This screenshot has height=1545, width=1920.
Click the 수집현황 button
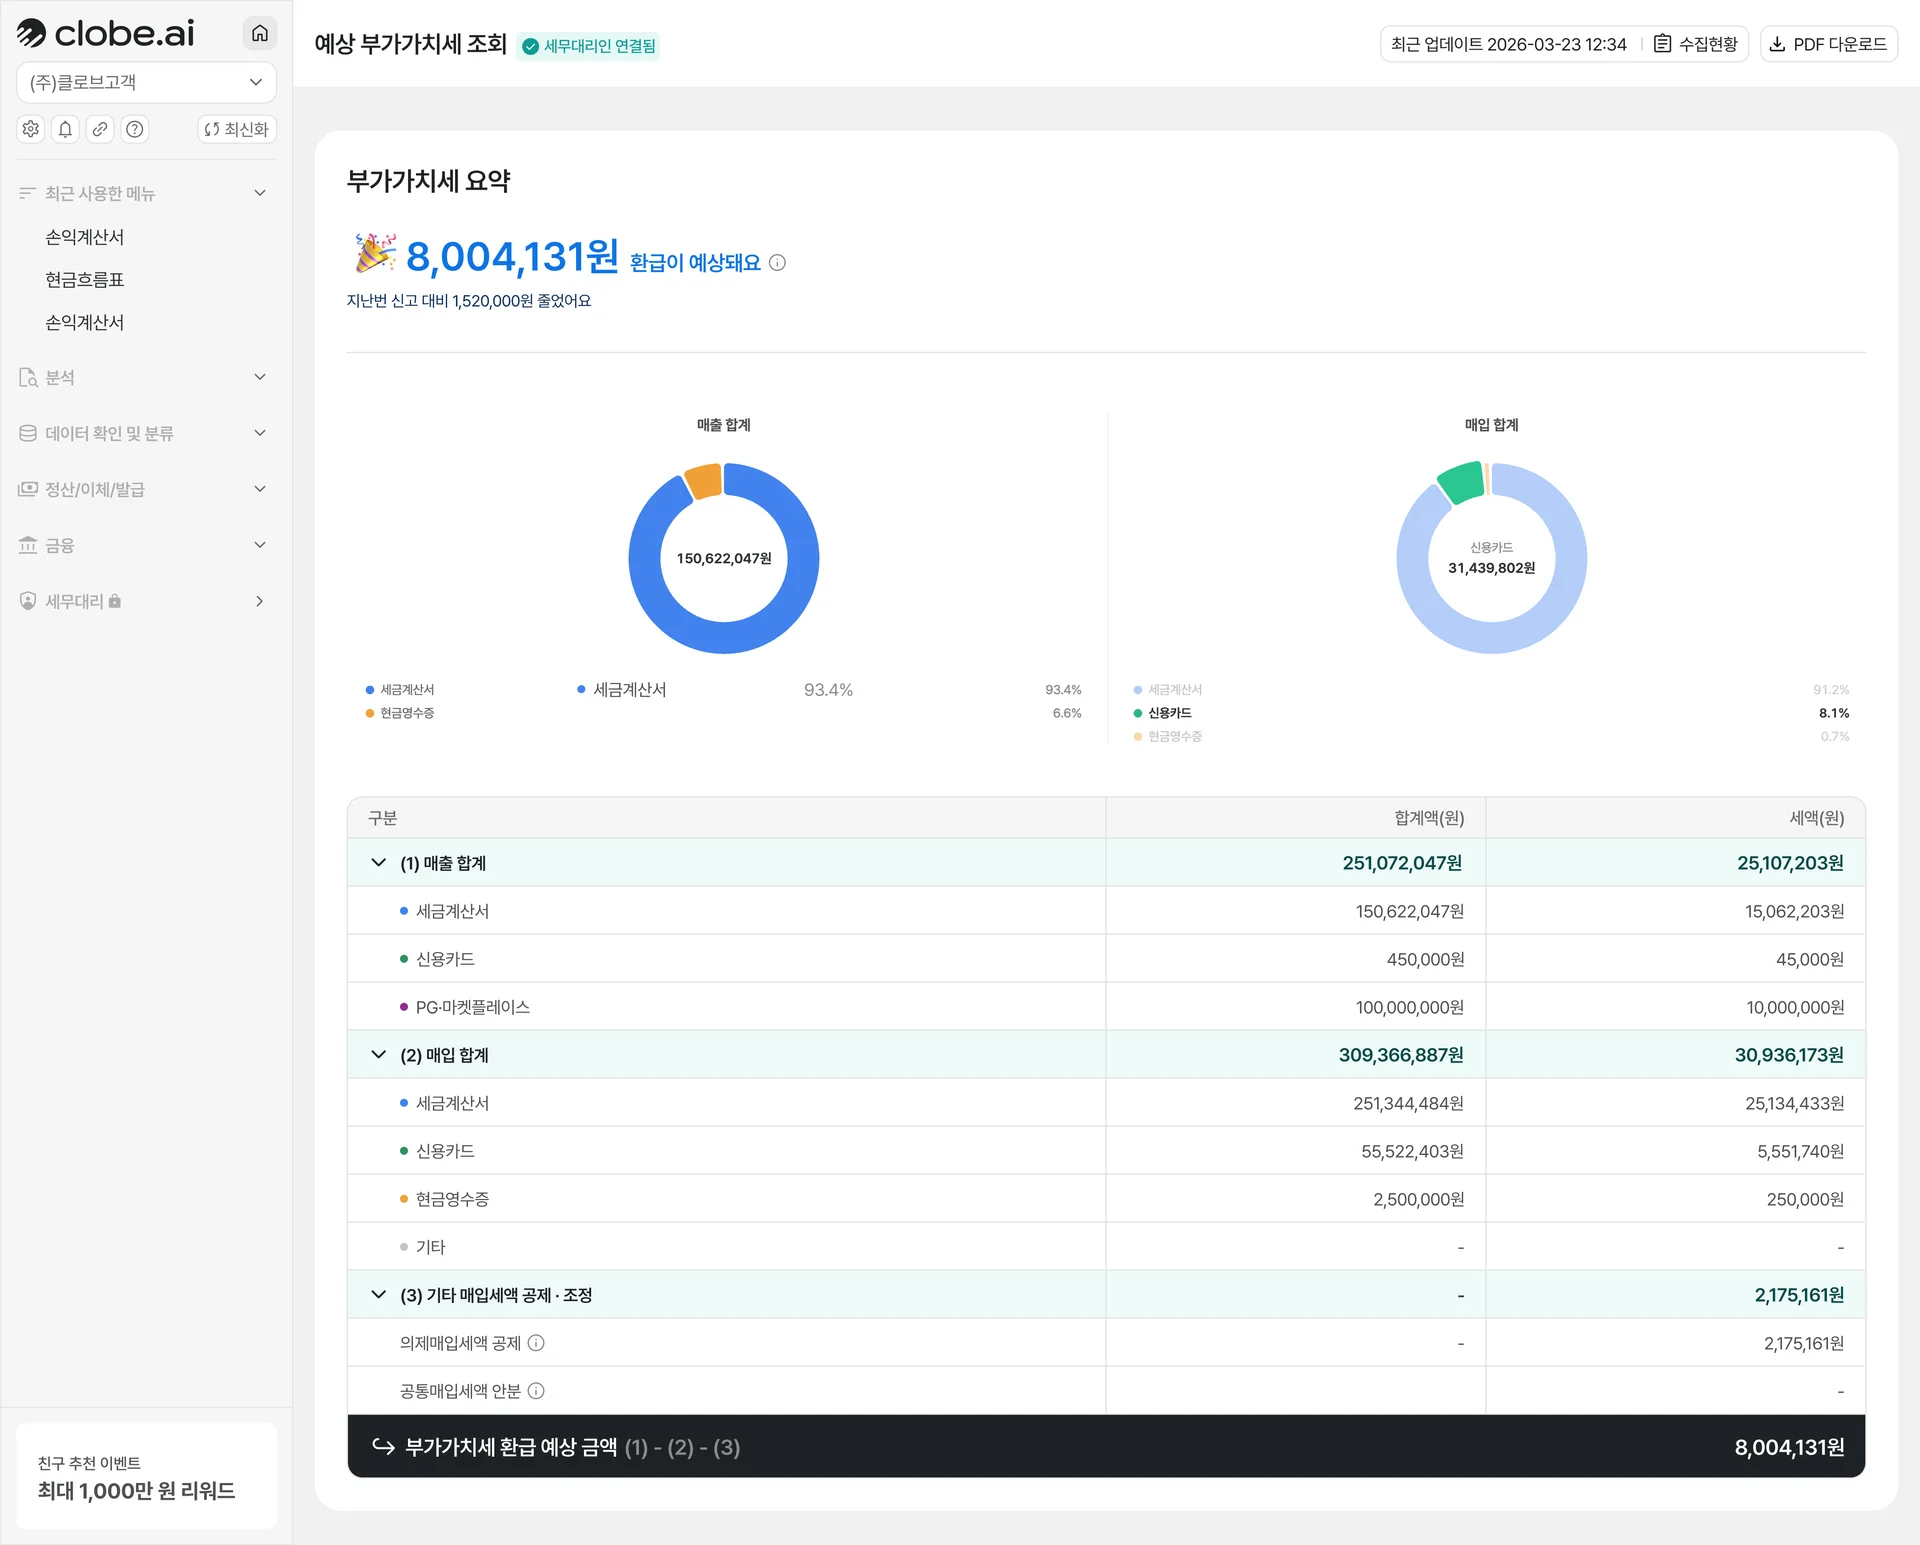1696,44
